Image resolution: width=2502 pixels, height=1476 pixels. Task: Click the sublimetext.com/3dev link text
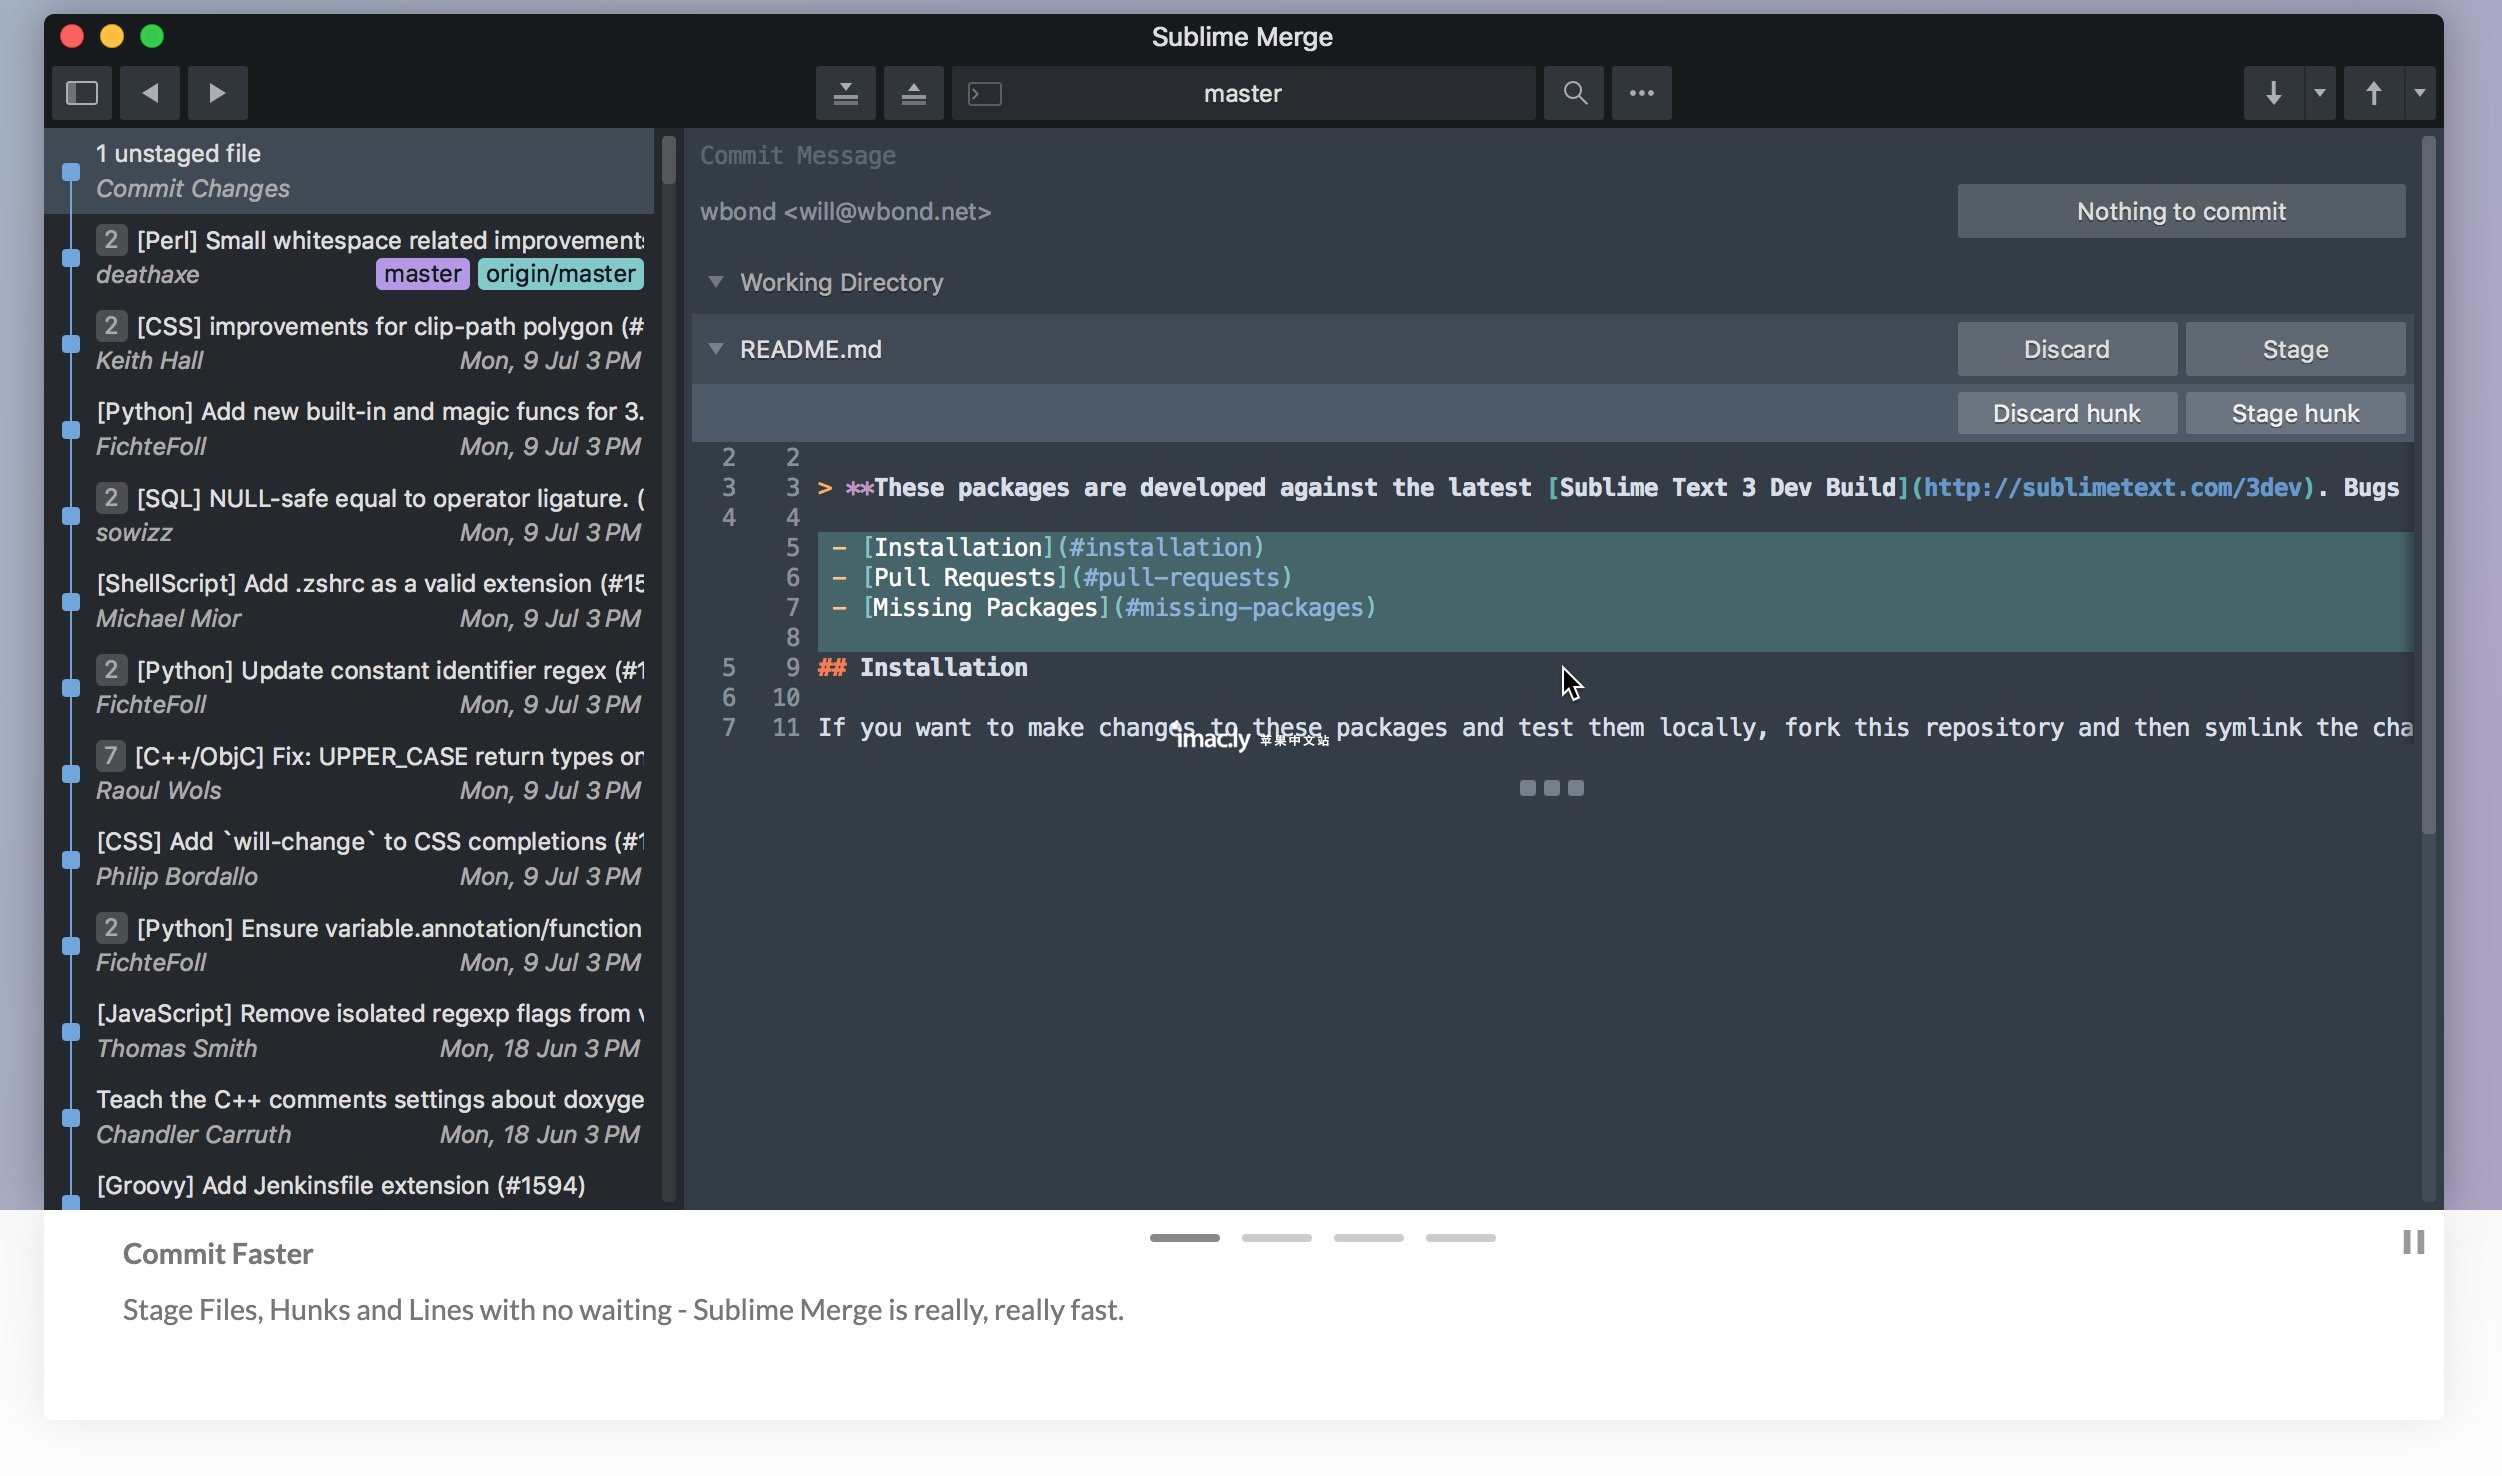coord(2112,488)
